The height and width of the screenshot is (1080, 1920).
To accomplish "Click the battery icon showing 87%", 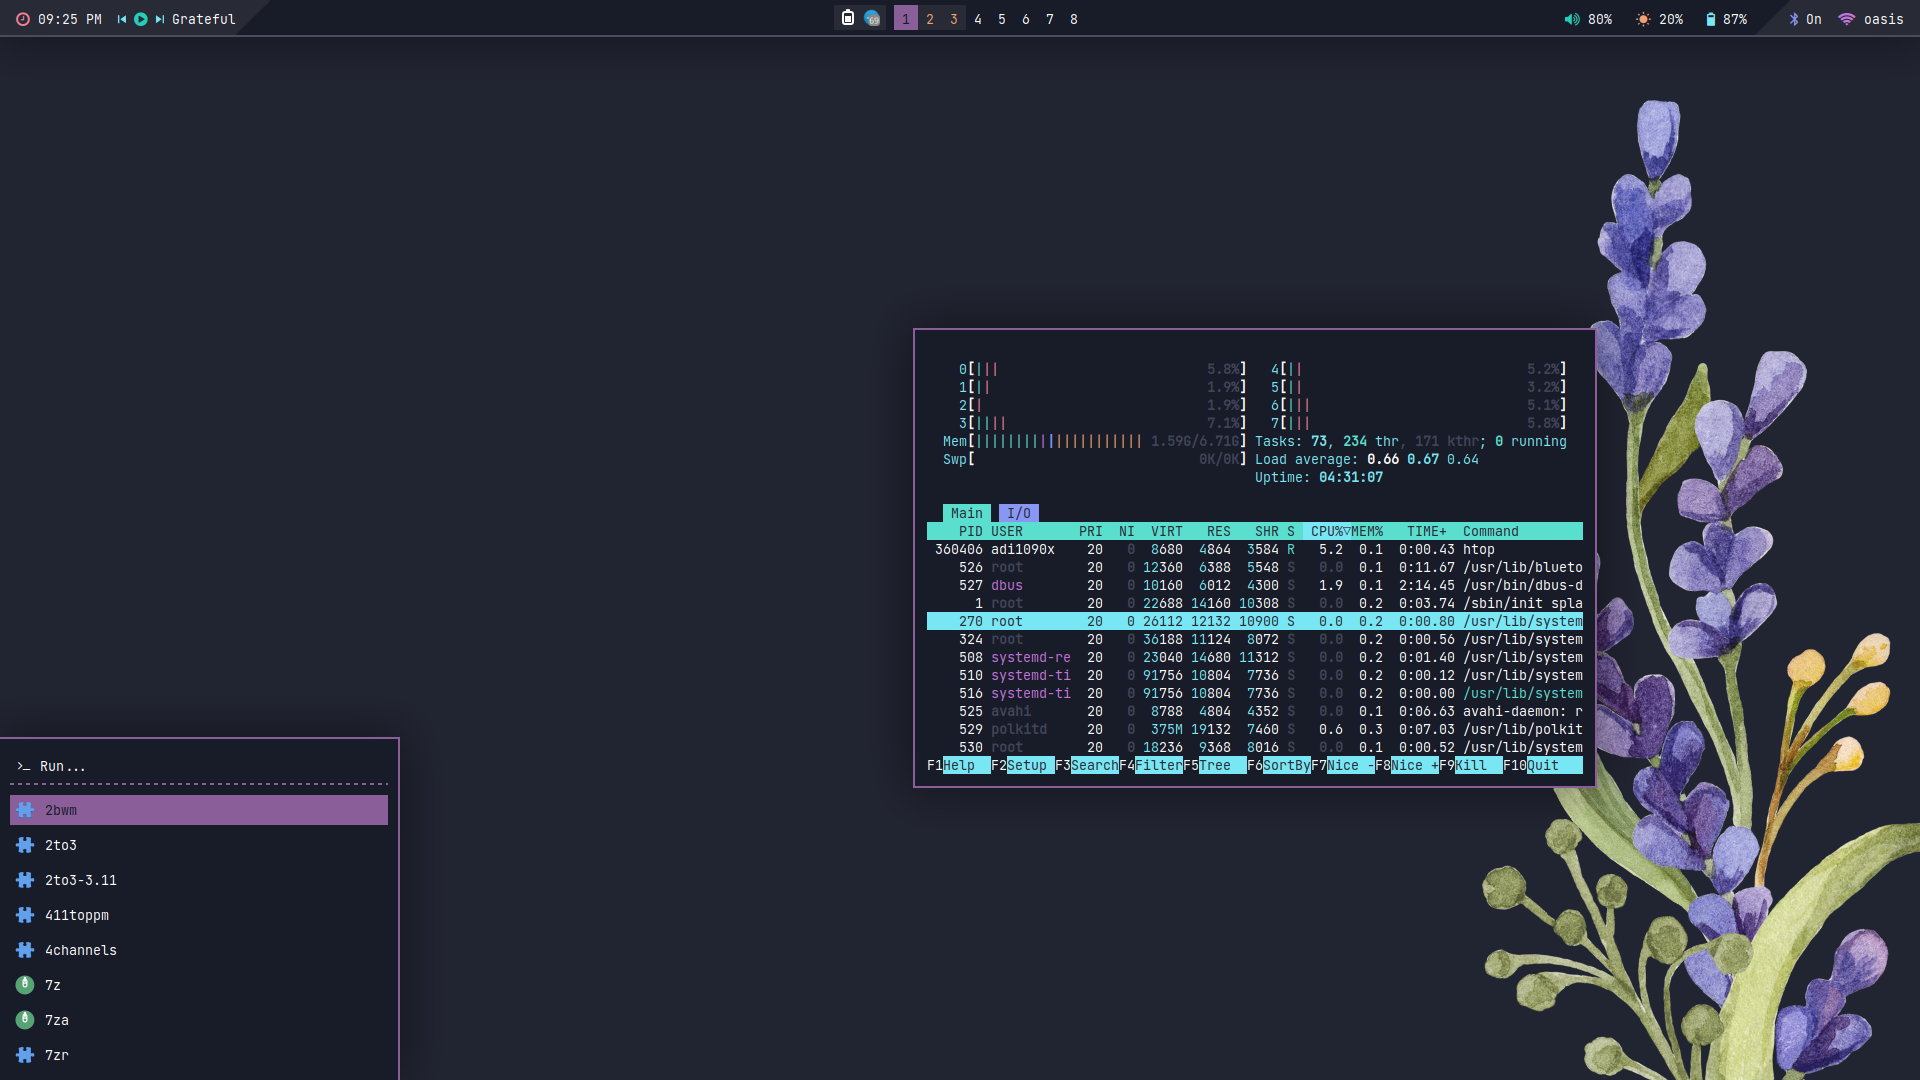I will pyautogui.click(x=1710, y=19).
